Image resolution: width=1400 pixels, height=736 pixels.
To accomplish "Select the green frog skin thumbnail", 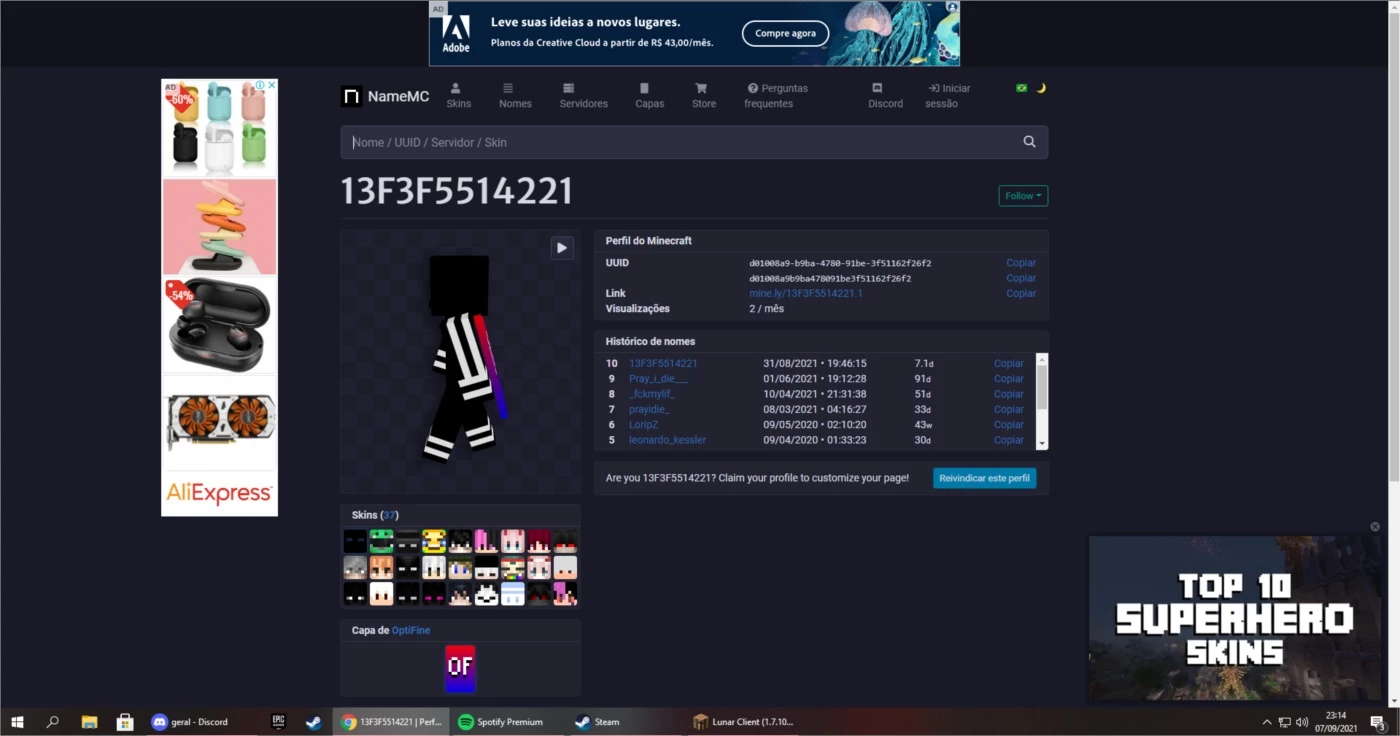I will point(381,541).
